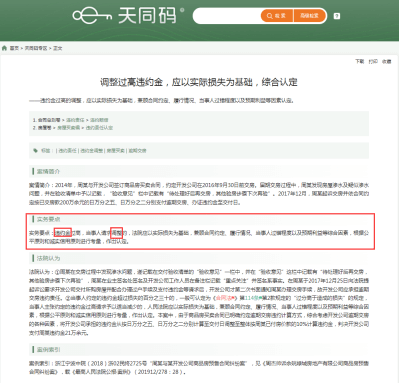
Task: Focus the search input field
Action: (227, 16)
